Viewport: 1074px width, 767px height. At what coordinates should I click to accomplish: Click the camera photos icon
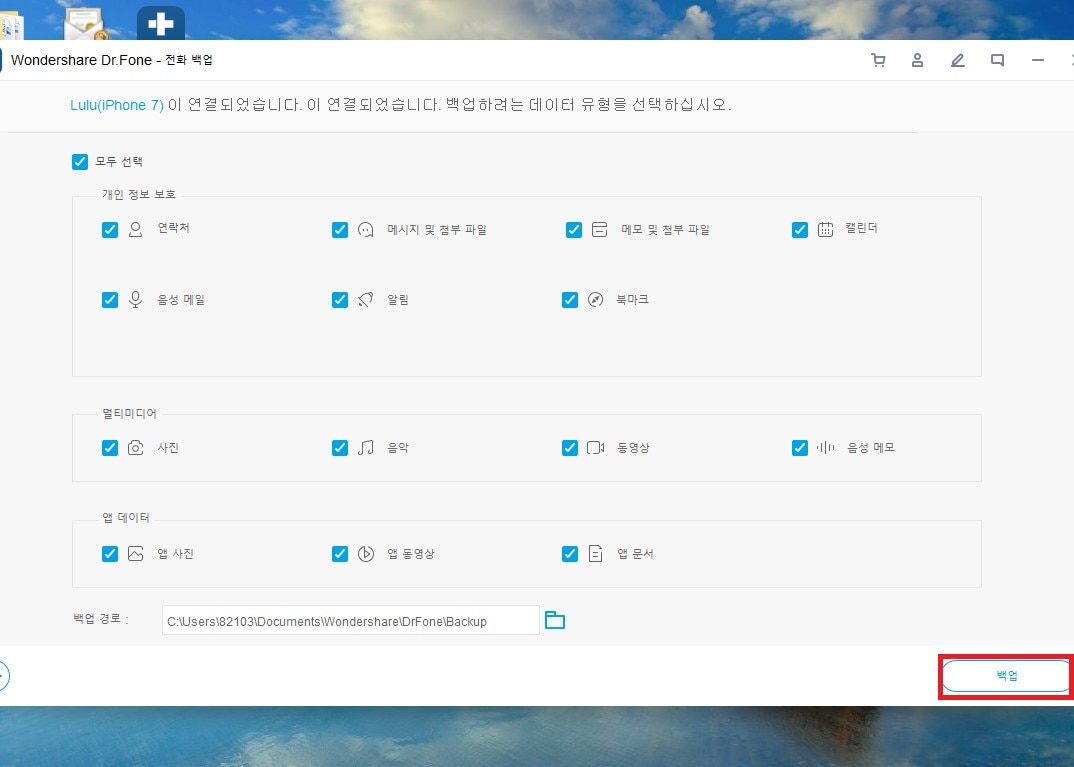coord(136,447)
